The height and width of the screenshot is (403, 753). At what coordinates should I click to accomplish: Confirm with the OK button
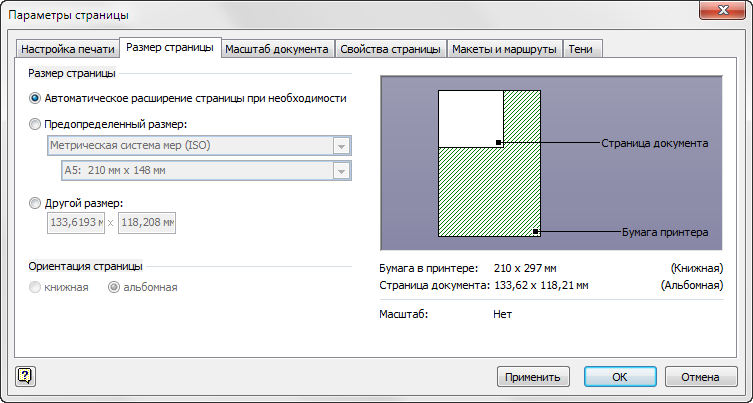point(620,377)
